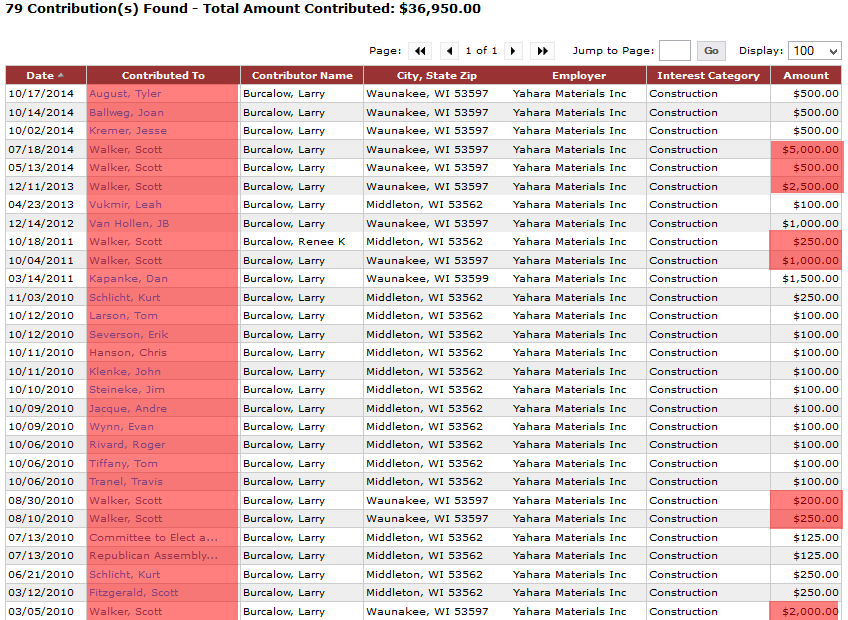Sort by City, State Zip column header
Image resolution: width=848 pixels, height=620 pixels.
tap(436, 76)
